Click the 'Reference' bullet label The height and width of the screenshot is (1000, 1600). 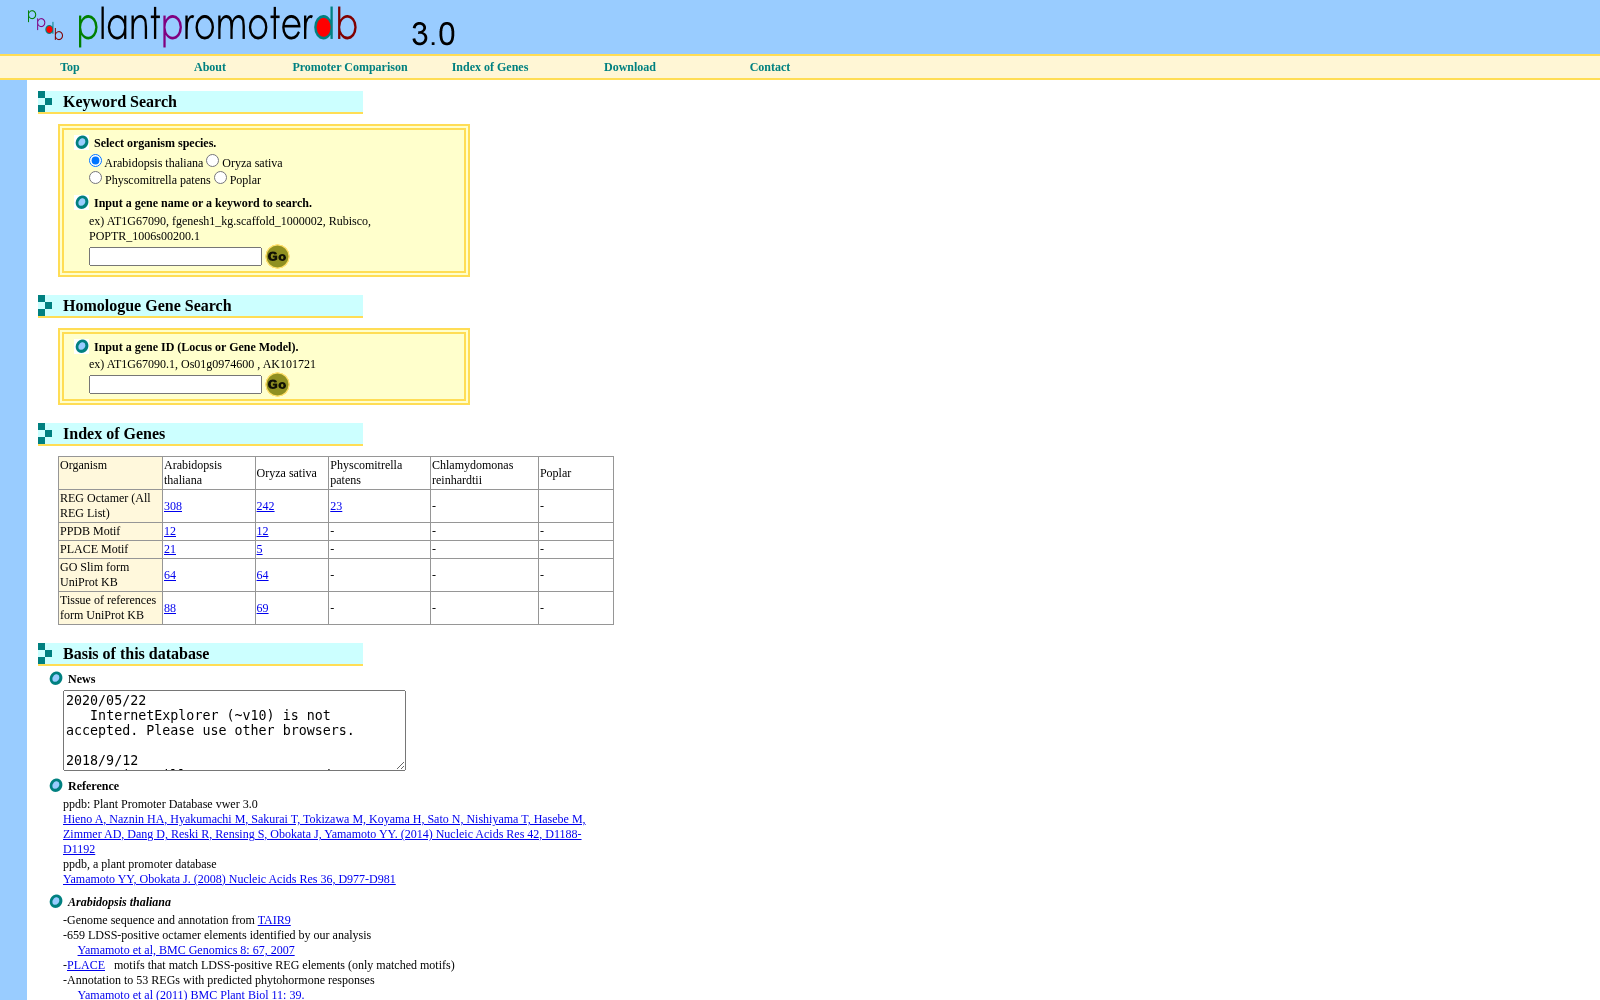pos(93,786)
